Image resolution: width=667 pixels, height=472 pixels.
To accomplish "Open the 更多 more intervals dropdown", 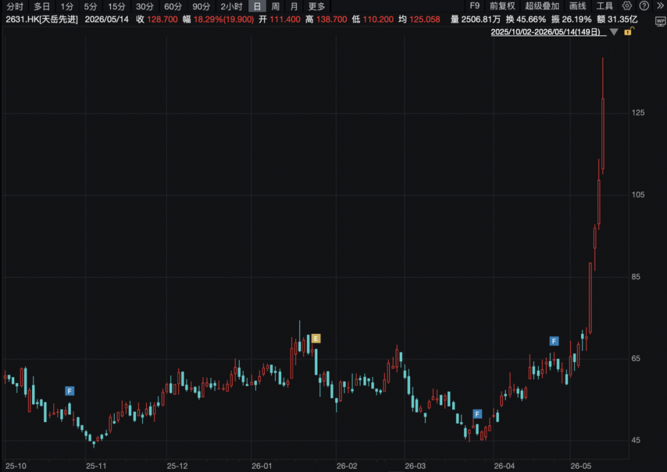I will click(316, 6).
